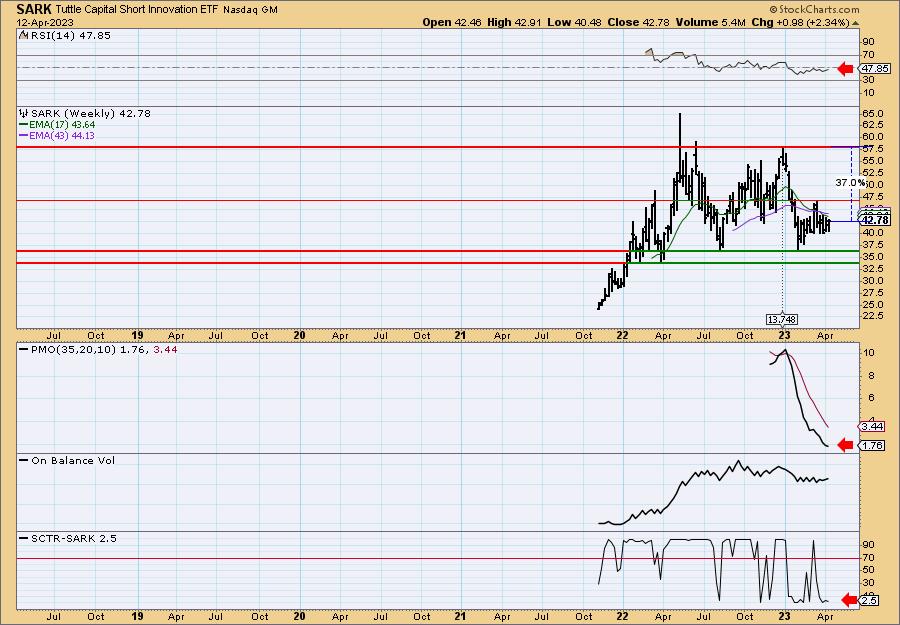Click the 1.76 PMO value tag
900x625 pixels.
coord(873,445)
